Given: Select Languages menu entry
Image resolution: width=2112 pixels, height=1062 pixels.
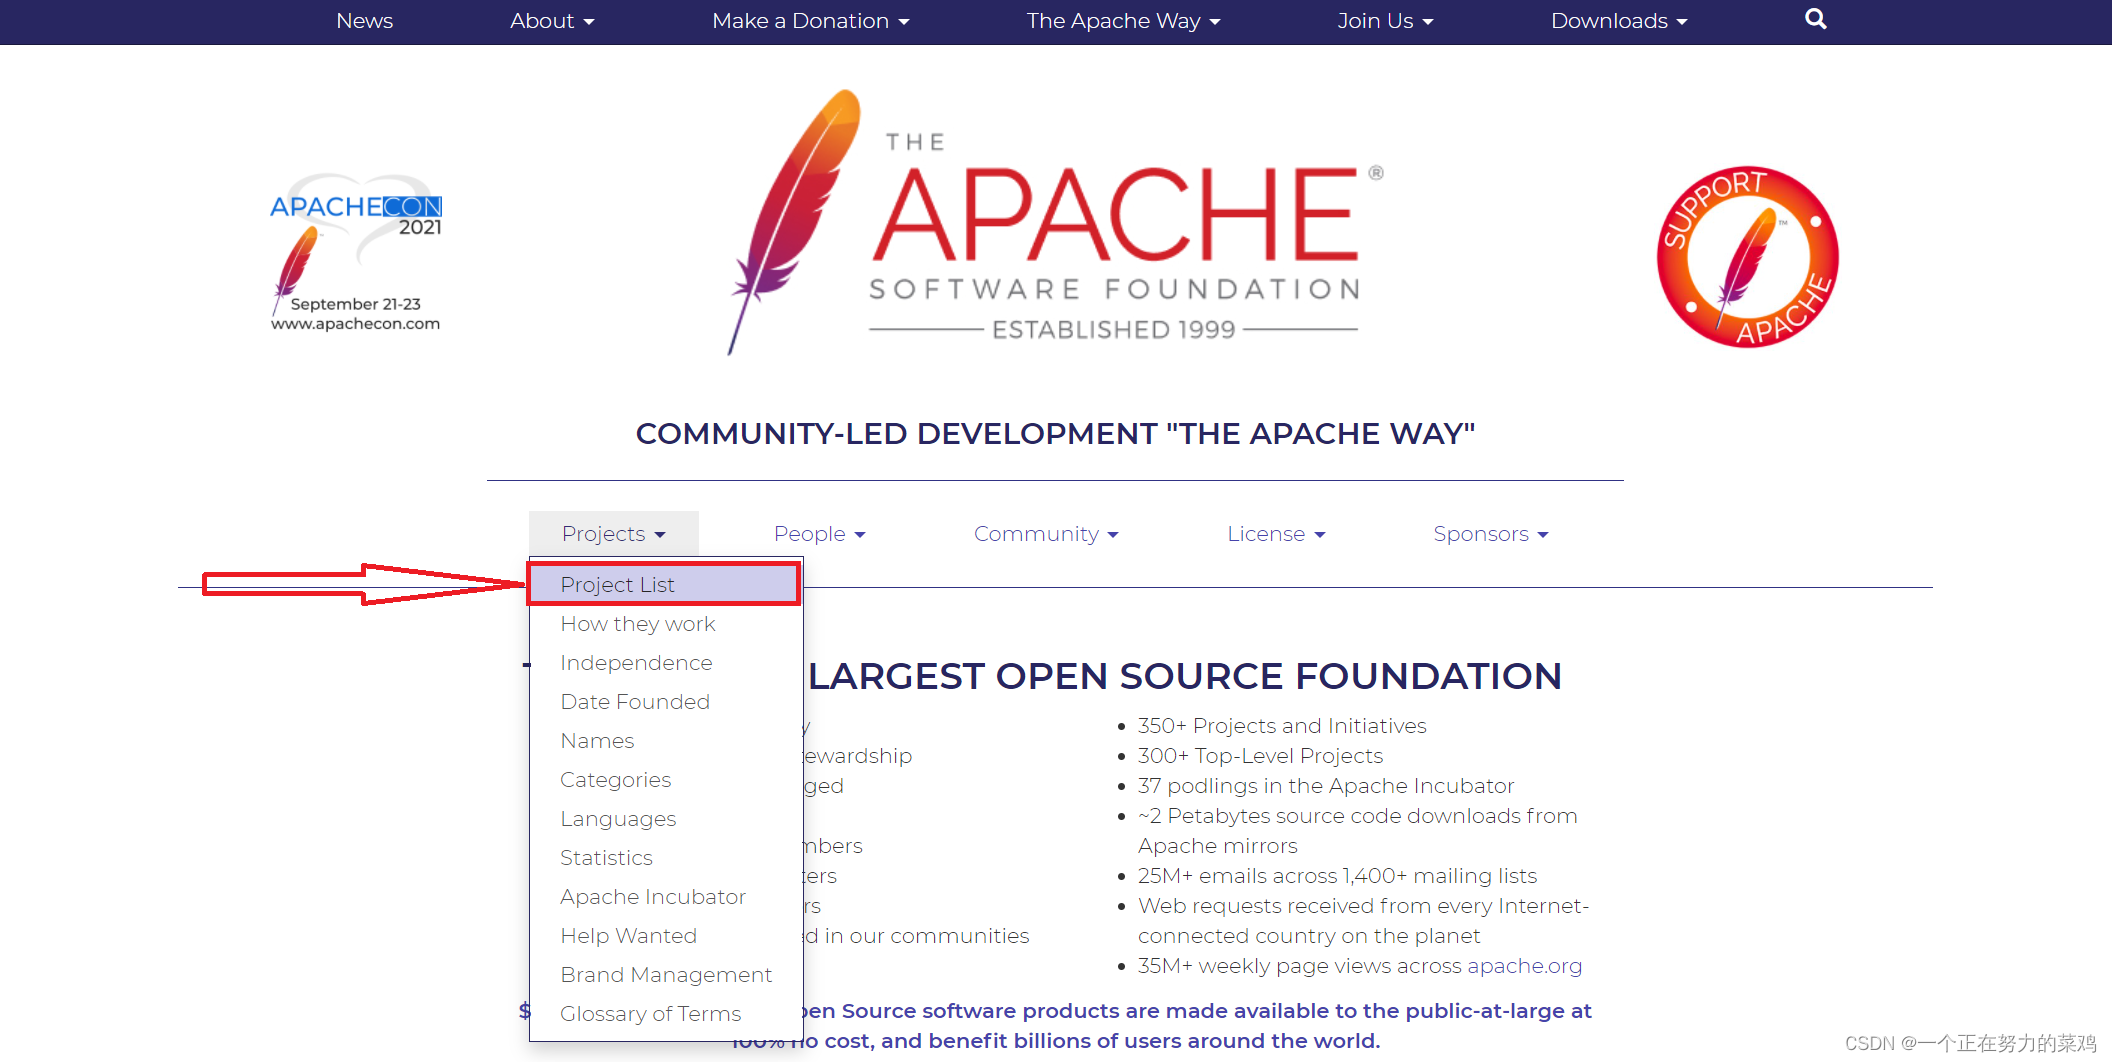Looking at the screenshot, I should pos(665,819).
